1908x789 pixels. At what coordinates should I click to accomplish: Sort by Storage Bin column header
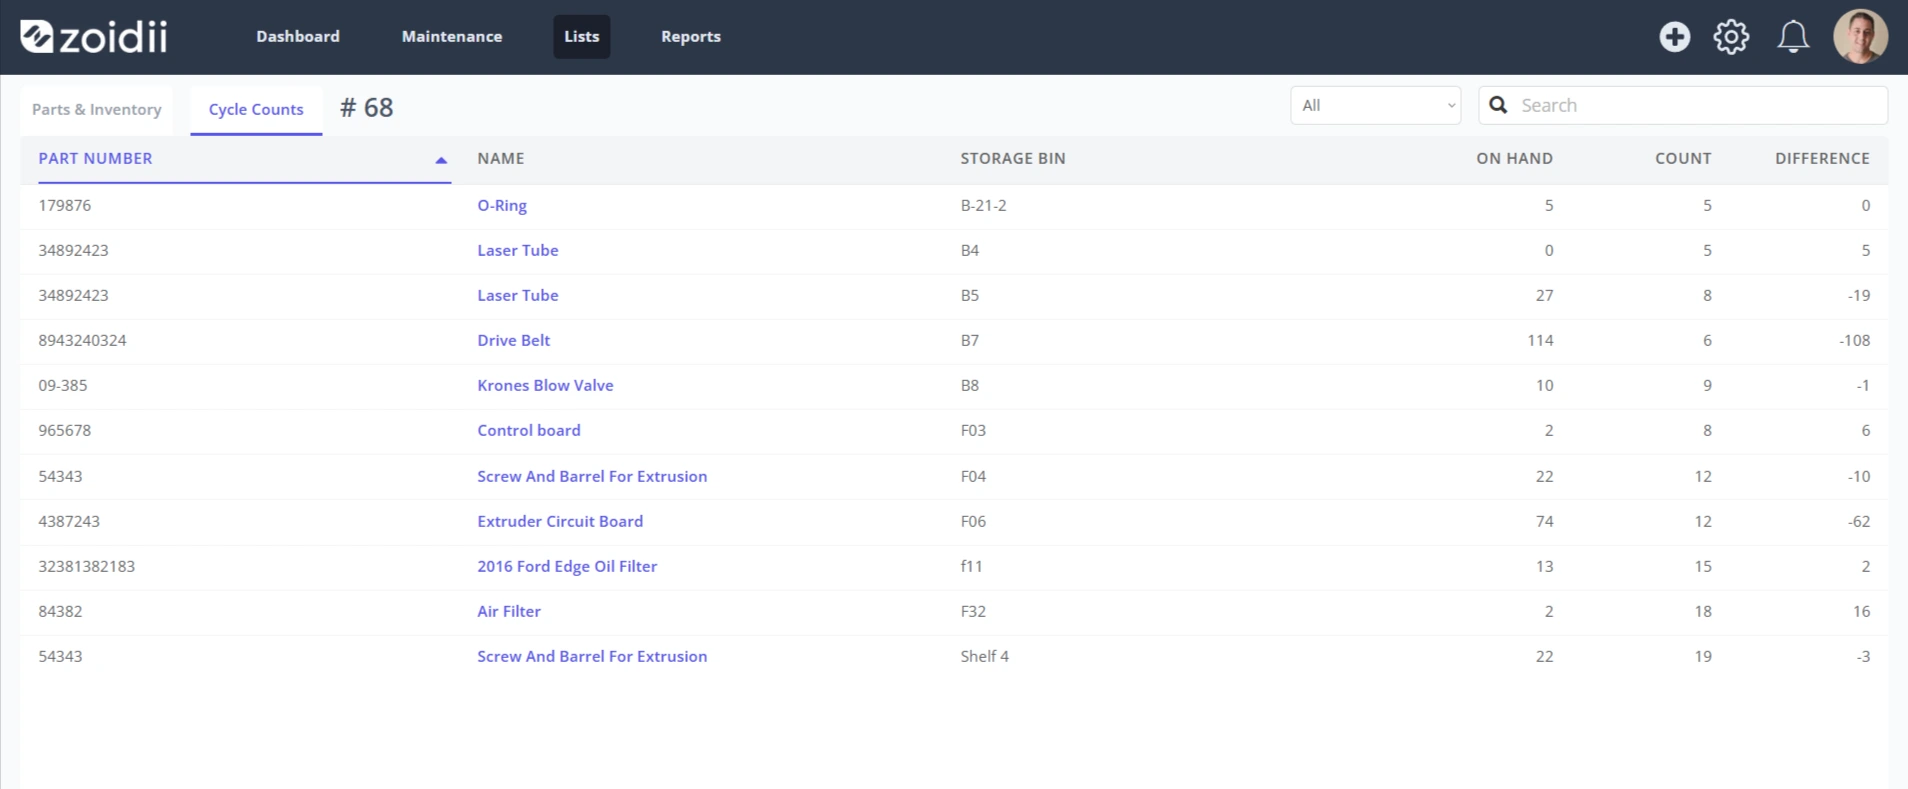pos(1013,158)
